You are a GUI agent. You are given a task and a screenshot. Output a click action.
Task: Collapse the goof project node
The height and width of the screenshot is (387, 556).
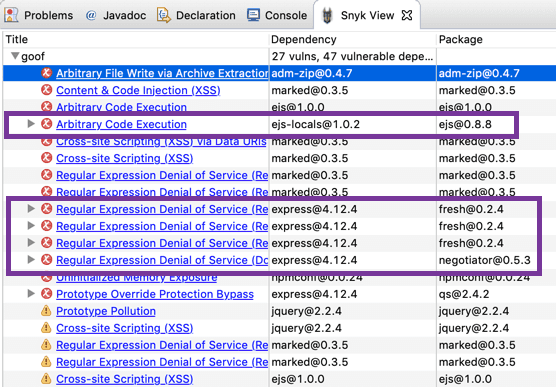click(x=15, y=56)
